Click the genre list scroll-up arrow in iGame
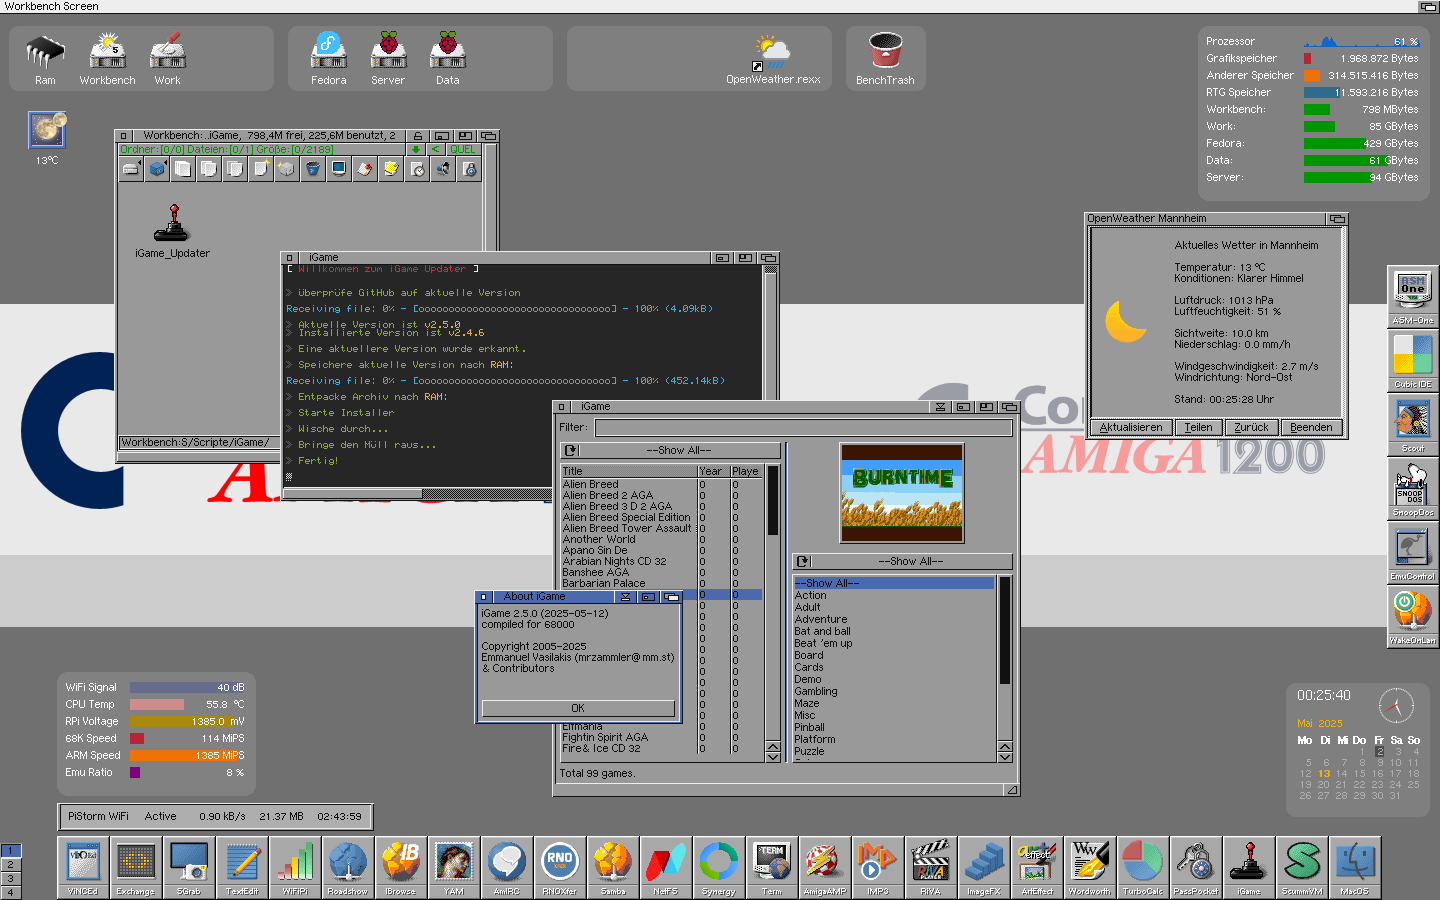Screen dimensions: 1440x900 coord(1005,746)
